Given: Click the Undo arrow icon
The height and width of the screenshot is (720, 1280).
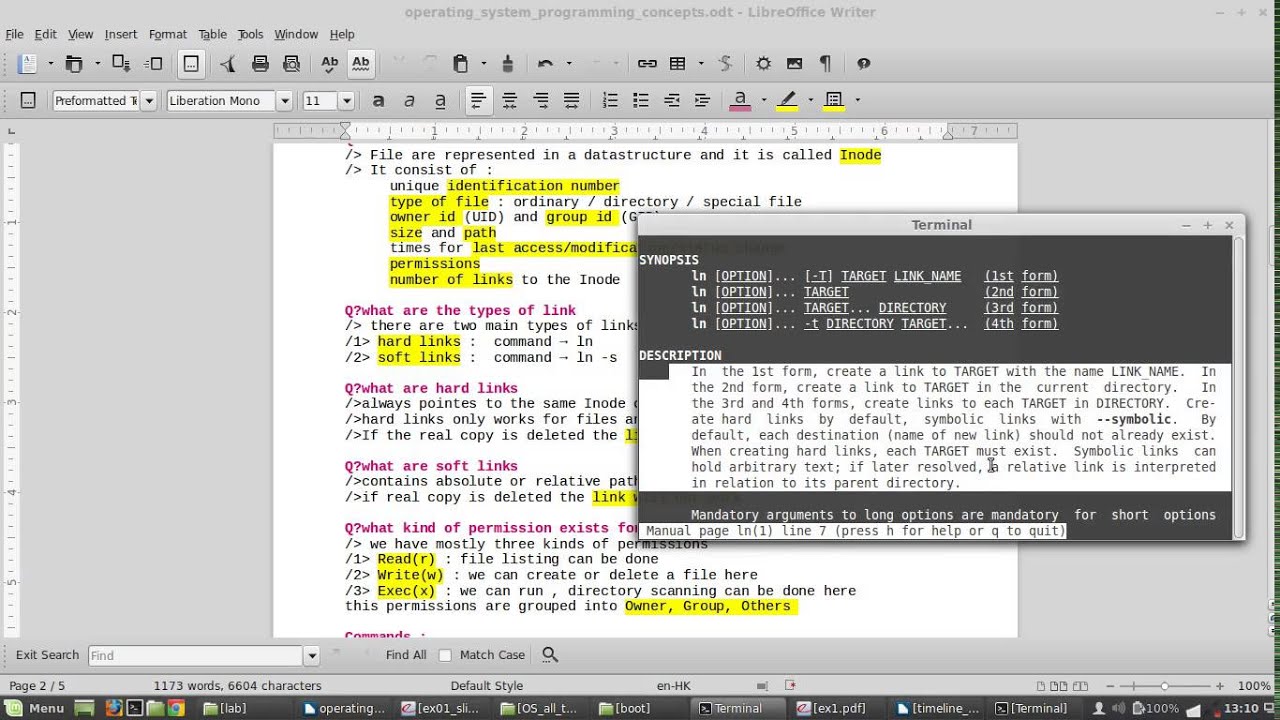Looking at the screenshot, I should click(x=545, y=64).
